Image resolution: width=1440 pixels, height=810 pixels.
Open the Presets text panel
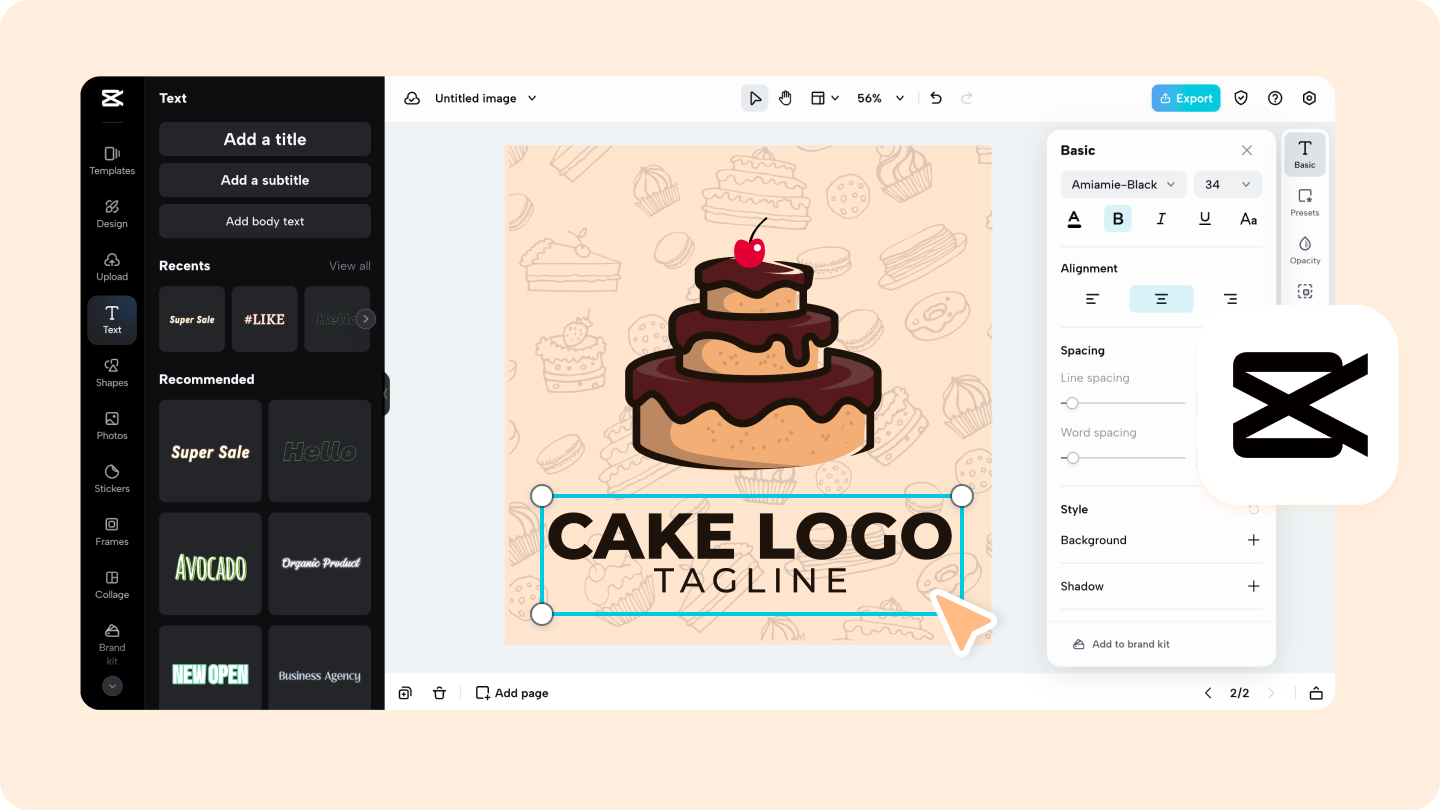(1304, 201)
